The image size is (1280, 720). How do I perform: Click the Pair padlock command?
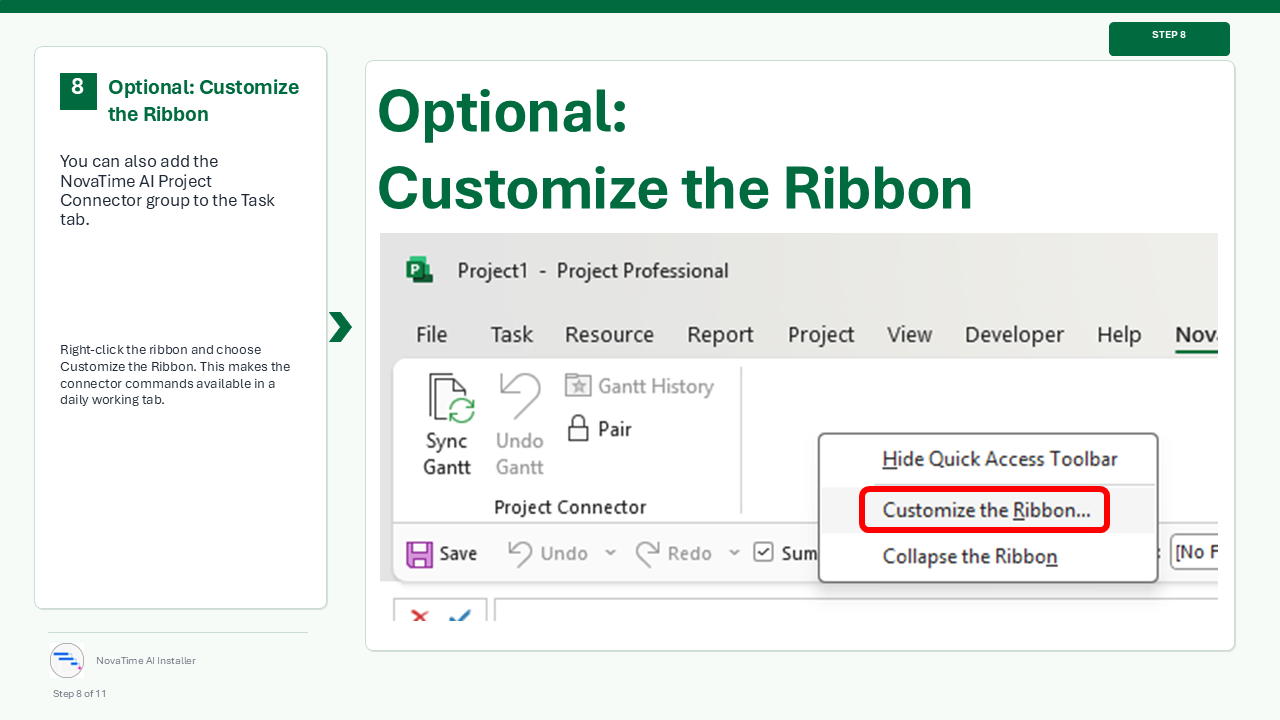point(600,429)
